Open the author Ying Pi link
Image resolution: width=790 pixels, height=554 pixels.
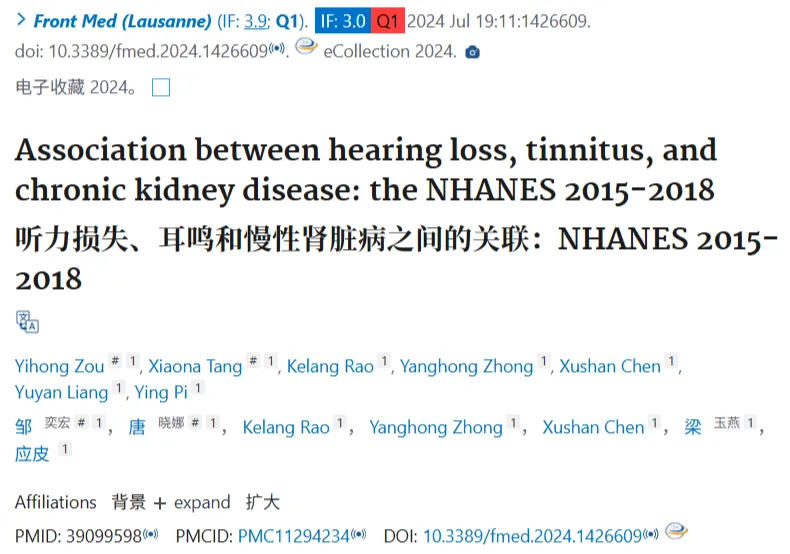click(161, 392)
